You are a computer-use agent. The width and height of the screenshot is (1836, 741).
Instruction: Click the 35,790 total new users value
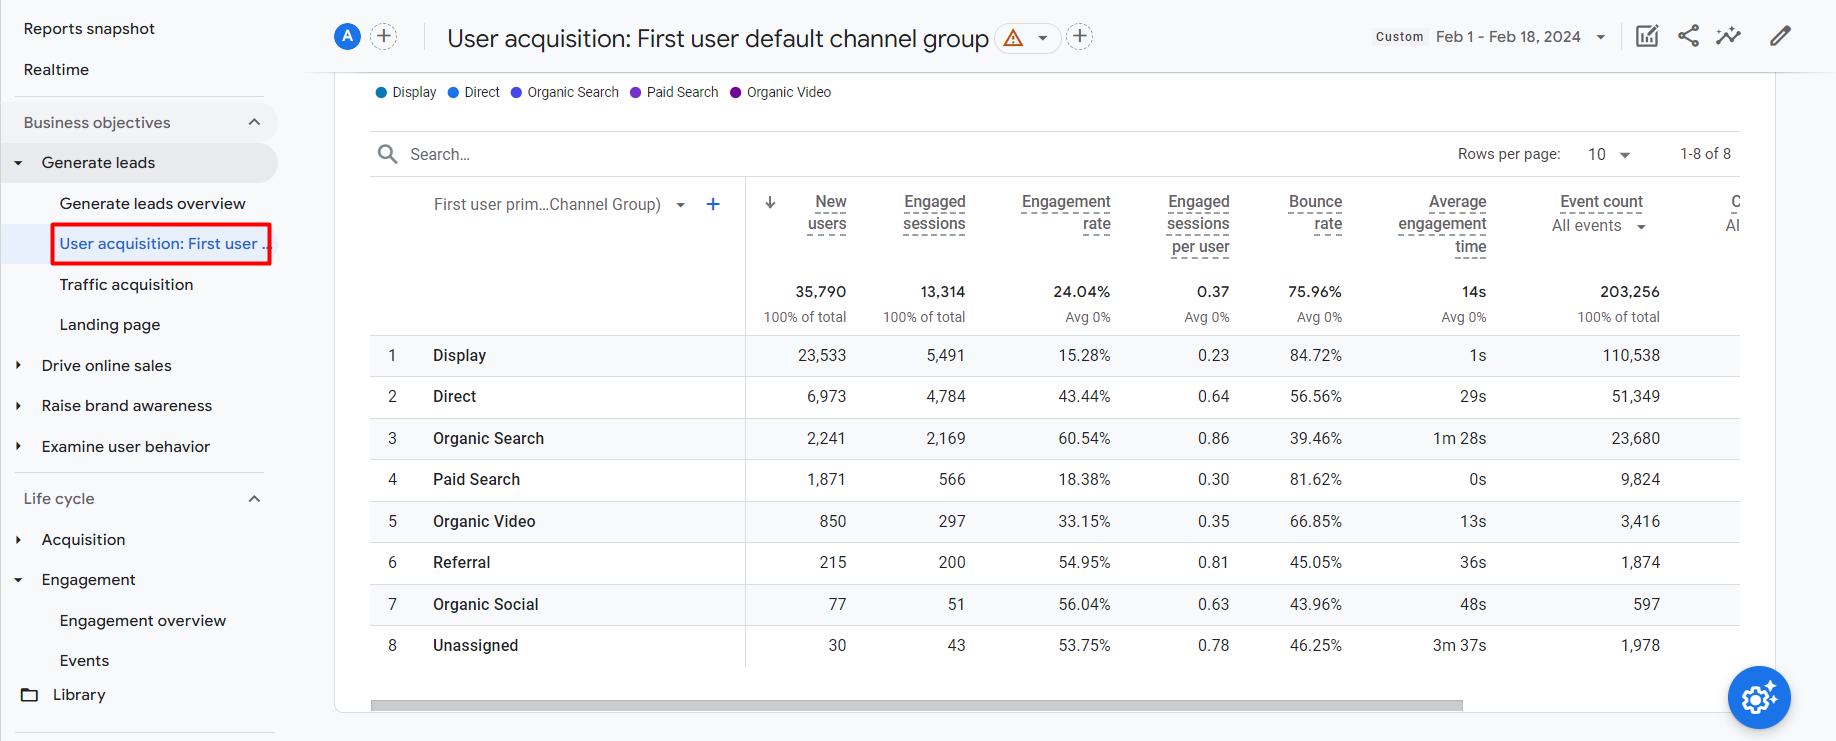[820, 292]
